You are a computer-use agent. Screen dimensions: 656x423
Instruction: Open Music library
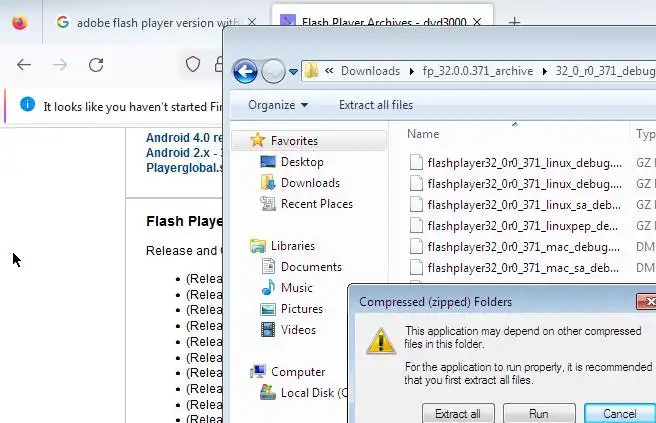click(x=297, y=288)
